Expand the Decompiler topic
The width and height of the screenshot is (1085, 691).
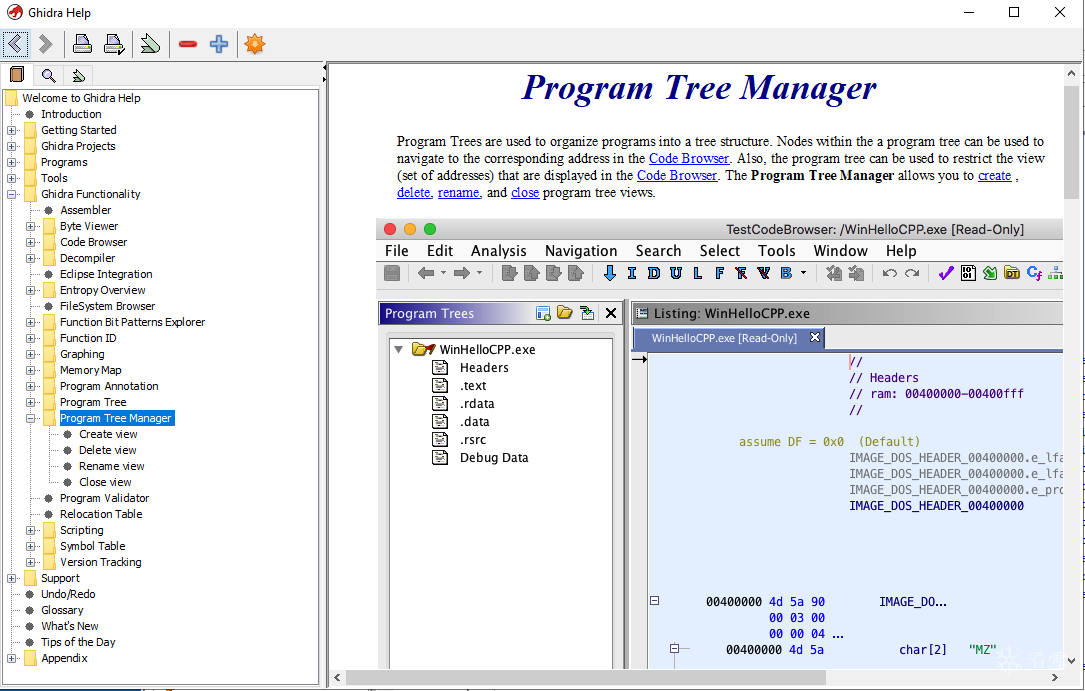(30, 258)
